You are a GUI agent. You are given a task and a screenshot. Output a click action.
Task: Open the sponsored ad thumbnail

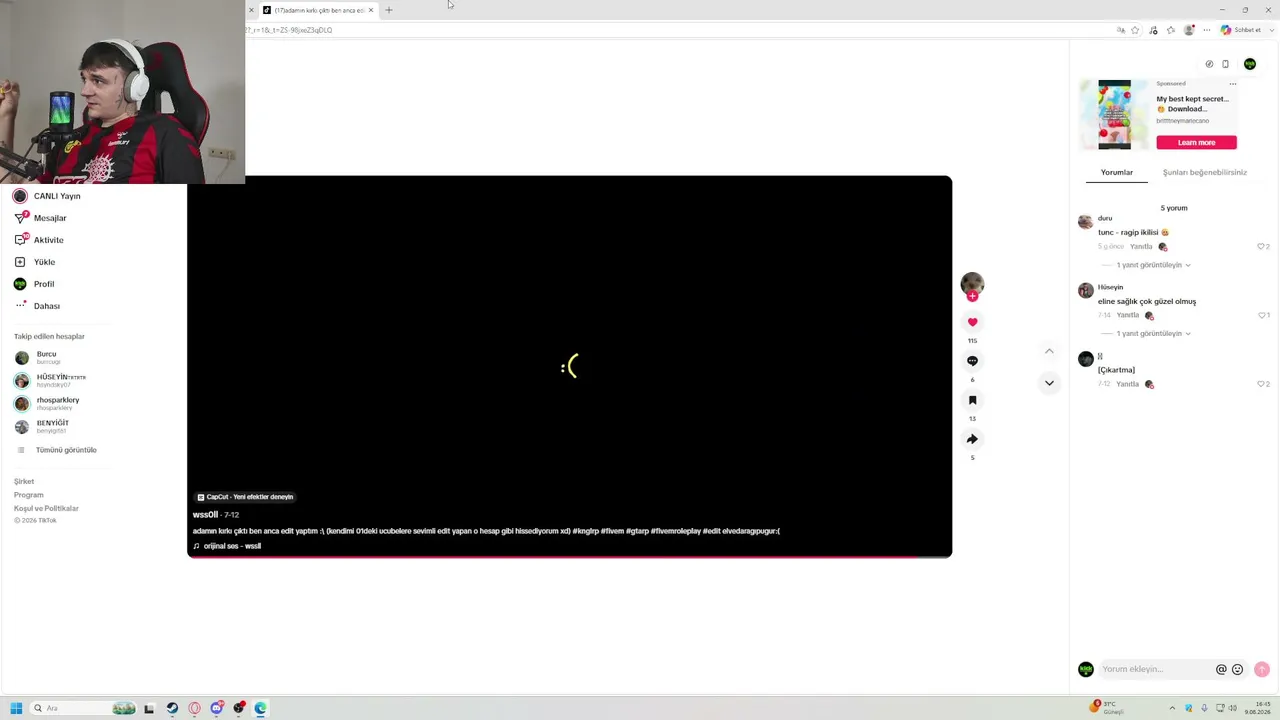[1114, 115]
